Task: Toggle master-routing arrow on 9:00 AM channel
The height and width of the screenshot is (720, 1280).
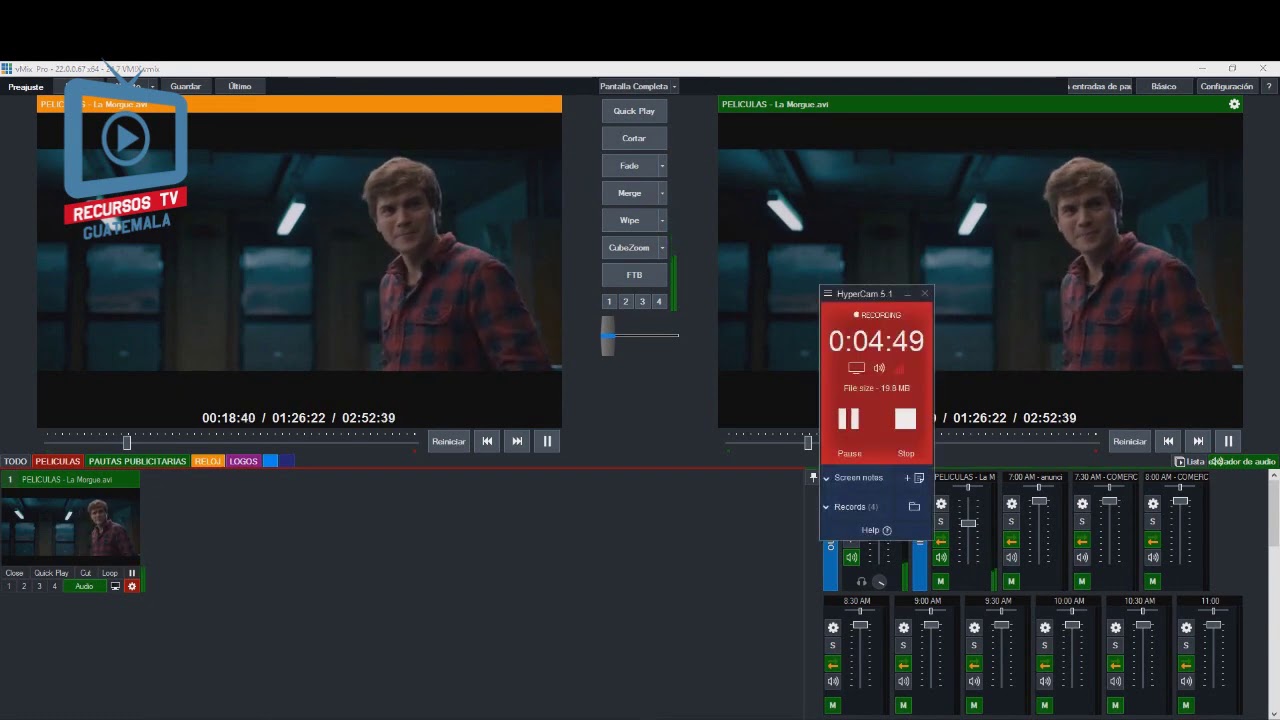Action: coord(904,664)
